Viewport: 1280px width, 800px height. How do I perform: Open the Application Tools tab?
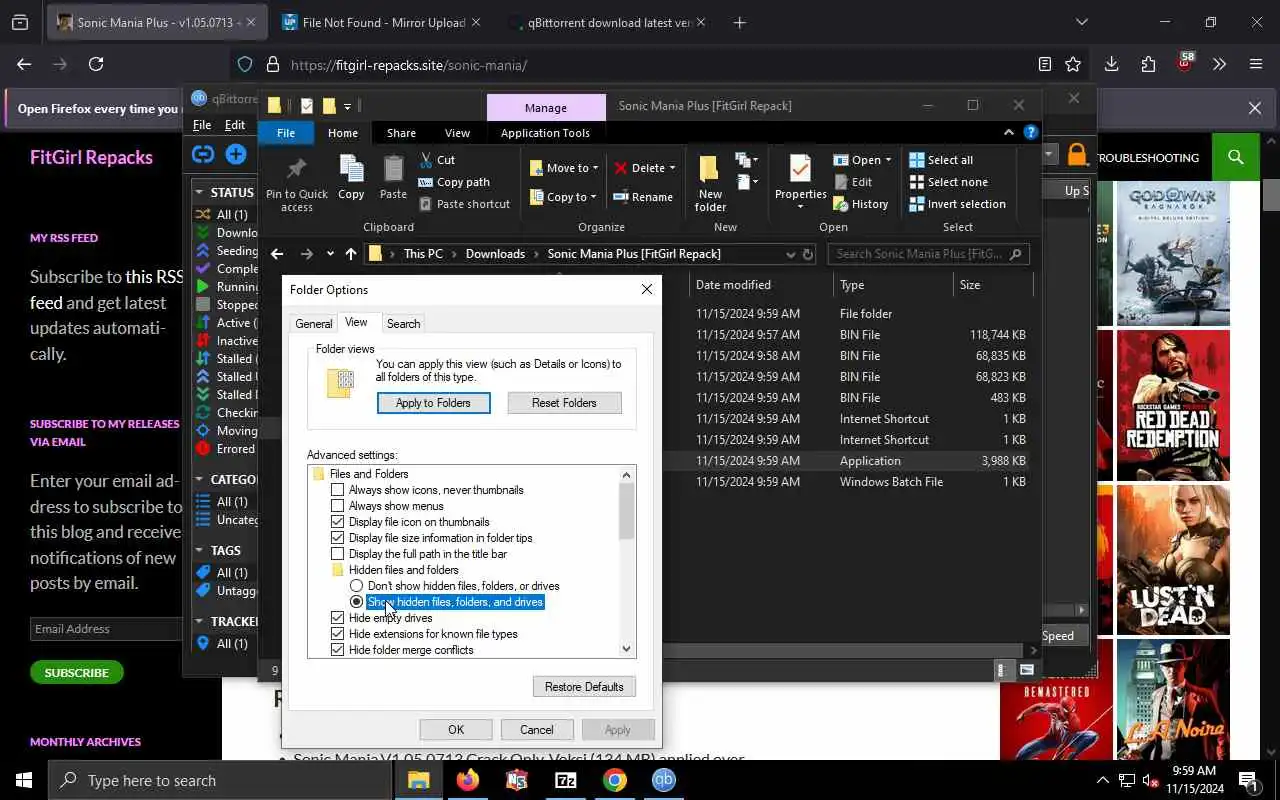[545, 133]
